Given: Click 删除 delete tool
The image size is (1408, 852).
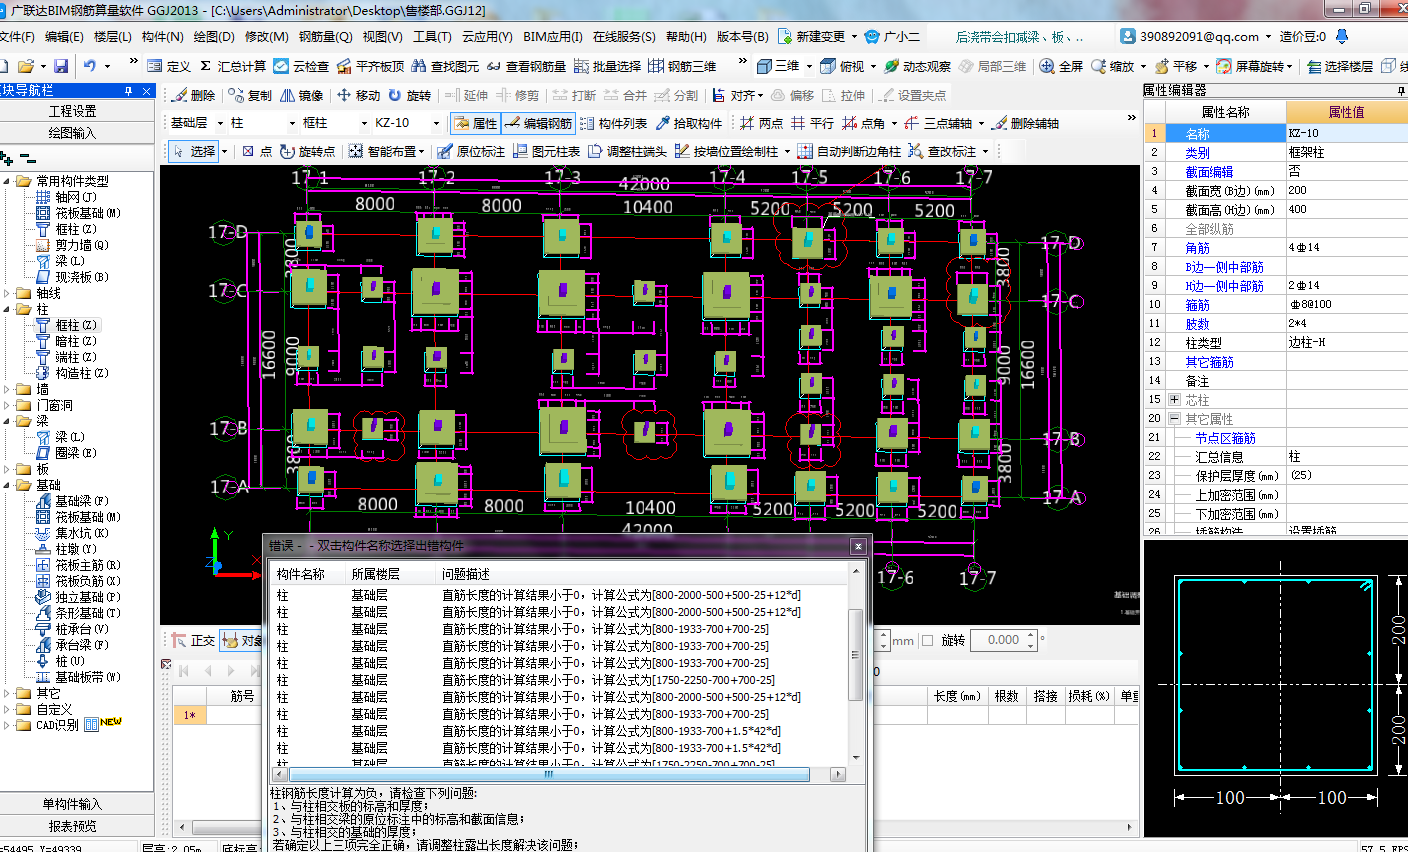Looking at the screenshot, I should pyautogui.click(x=194, y=95).
